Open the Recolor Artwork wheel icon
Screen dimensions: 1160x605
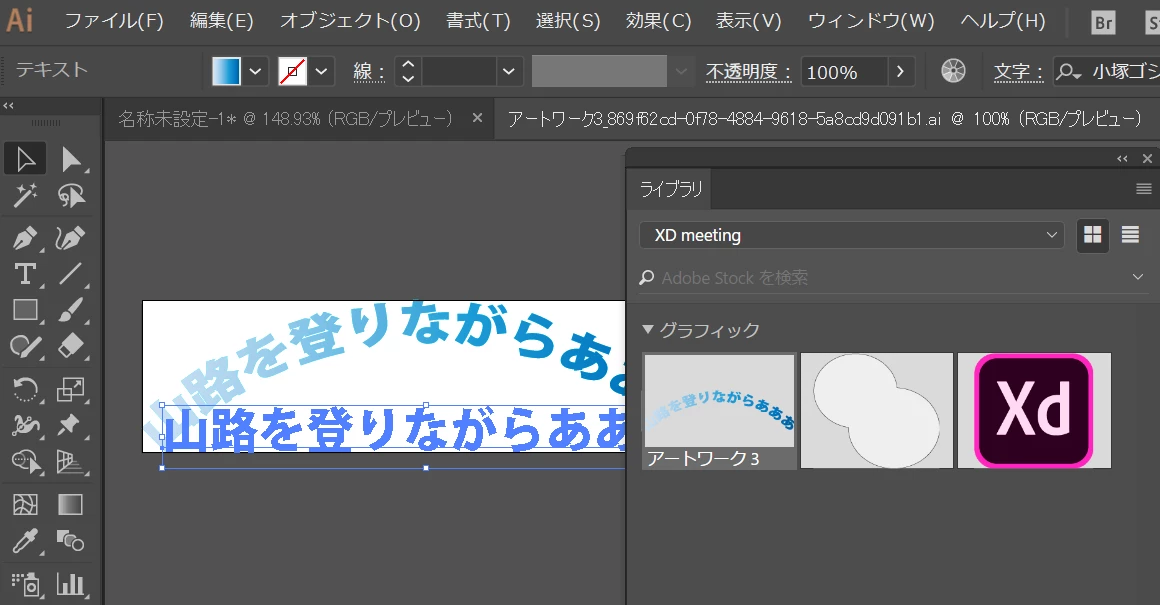[954, 71]
